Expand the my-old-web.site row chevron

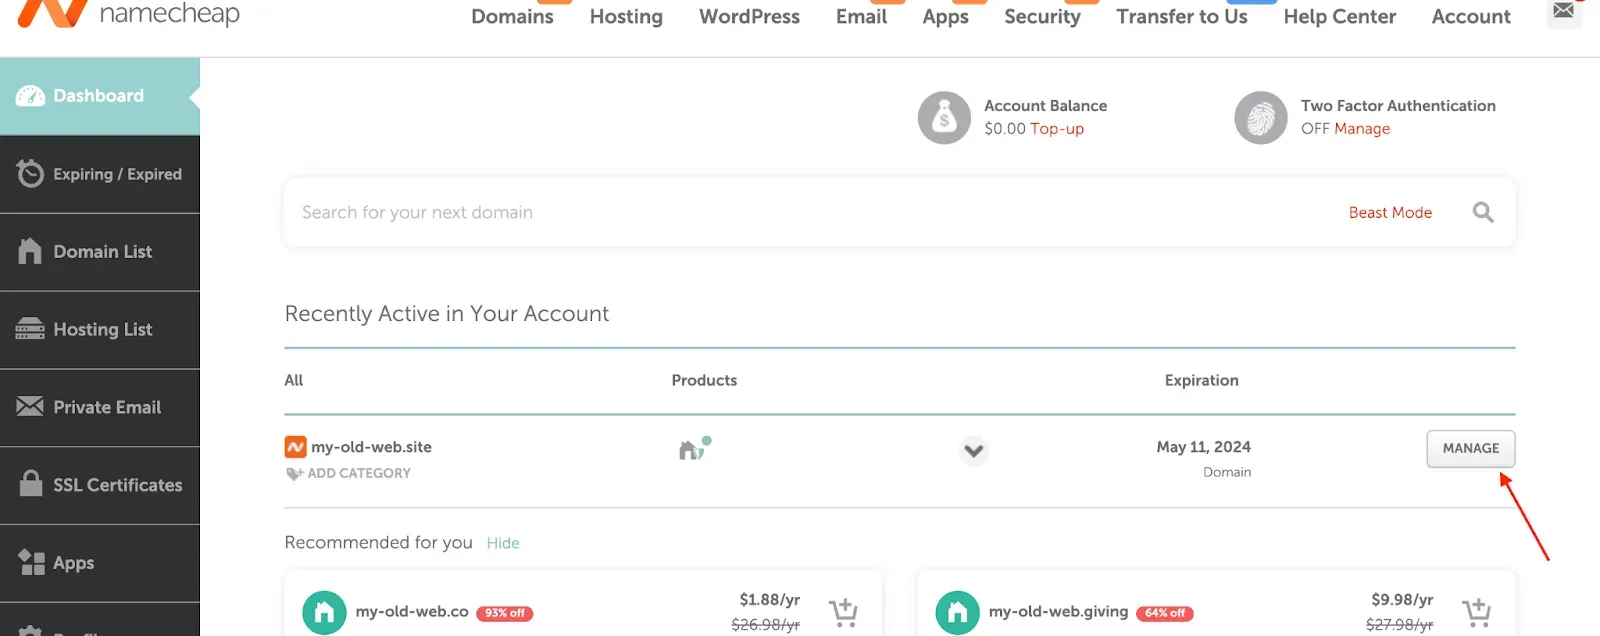[973, 450]
